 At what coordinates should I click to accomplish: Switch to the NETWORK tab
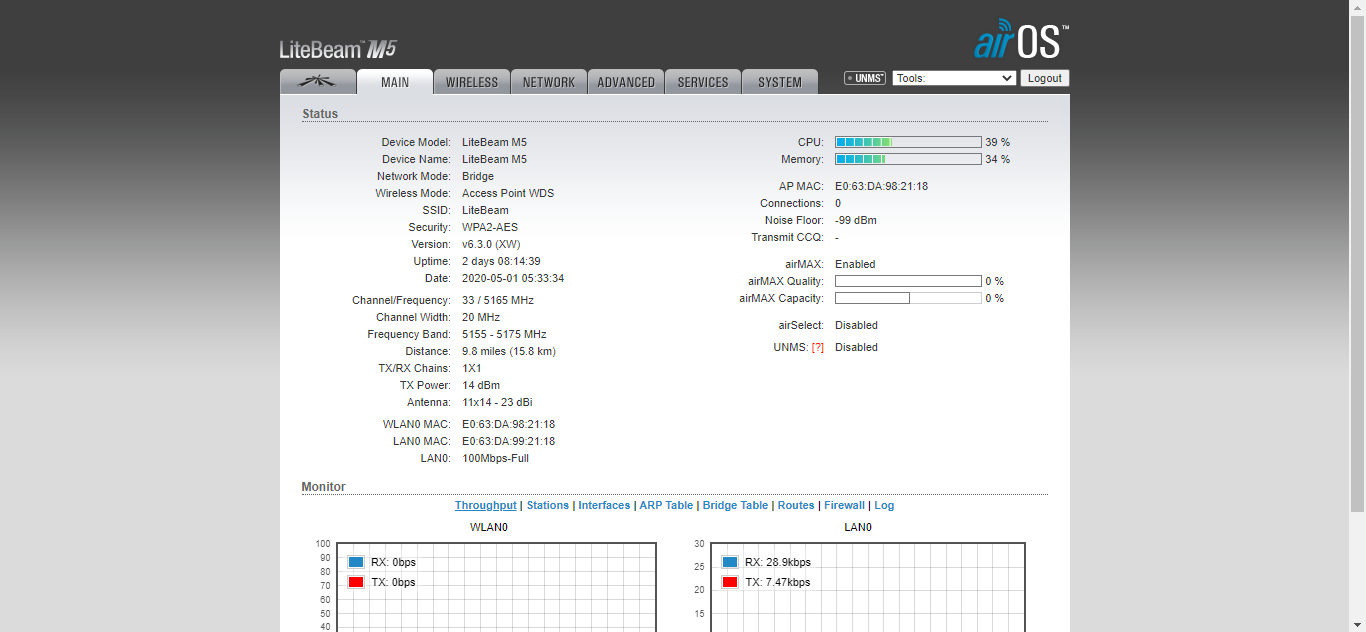click(549, 82)
